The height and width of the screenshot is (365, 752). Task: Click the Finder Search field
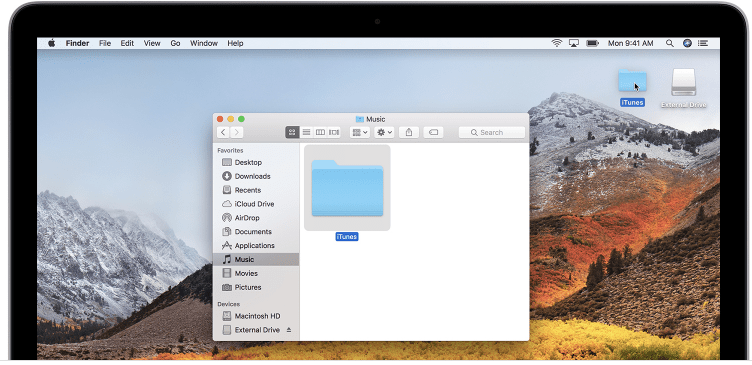[492, 132]
